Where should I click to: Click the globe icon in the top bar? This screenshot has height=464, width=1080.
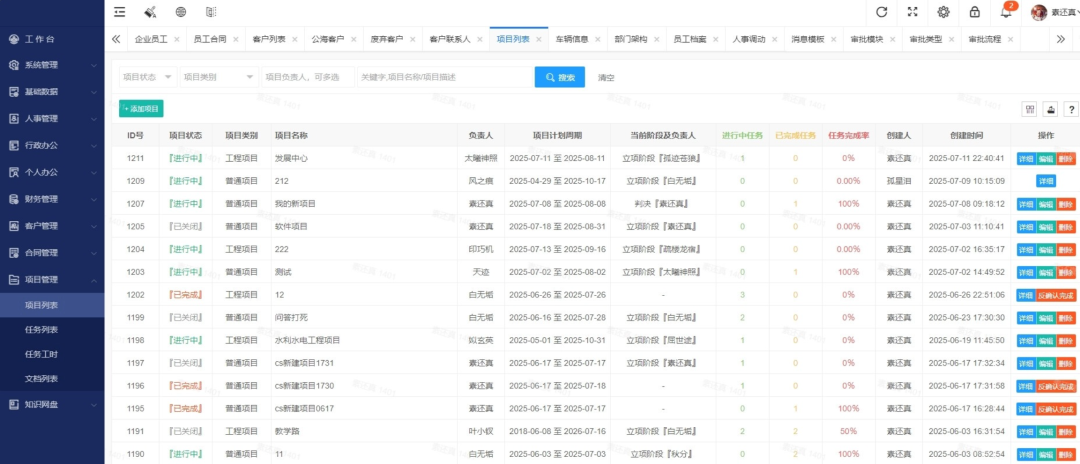pos(180,12)
